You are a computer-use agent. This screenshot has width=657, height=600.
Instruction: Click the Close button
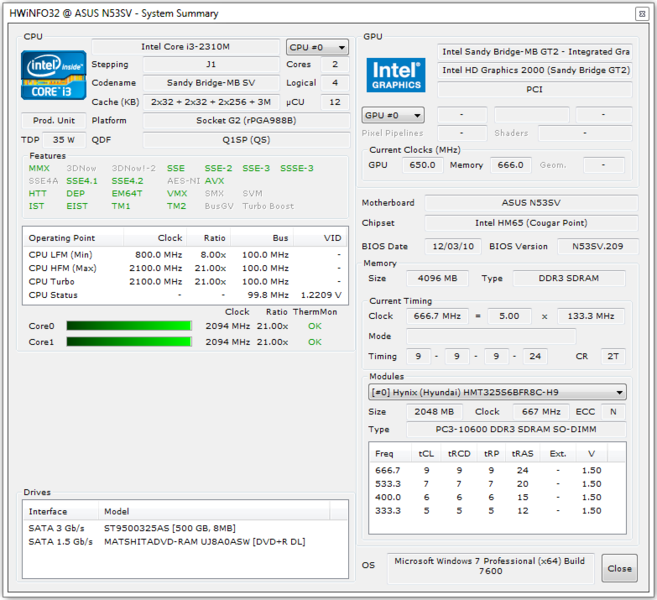619,569
